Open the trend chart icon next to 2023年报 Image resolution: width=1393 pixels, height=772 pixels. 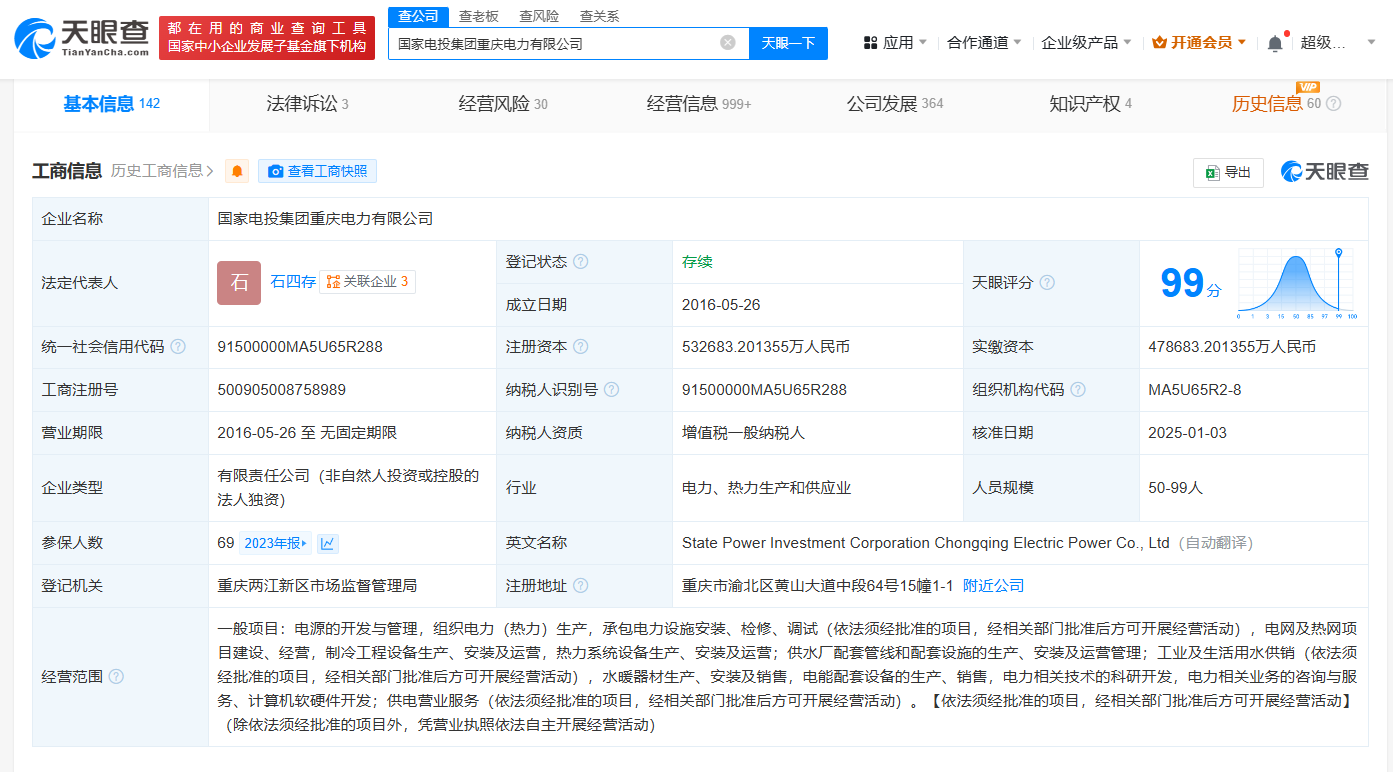(327, 543)
